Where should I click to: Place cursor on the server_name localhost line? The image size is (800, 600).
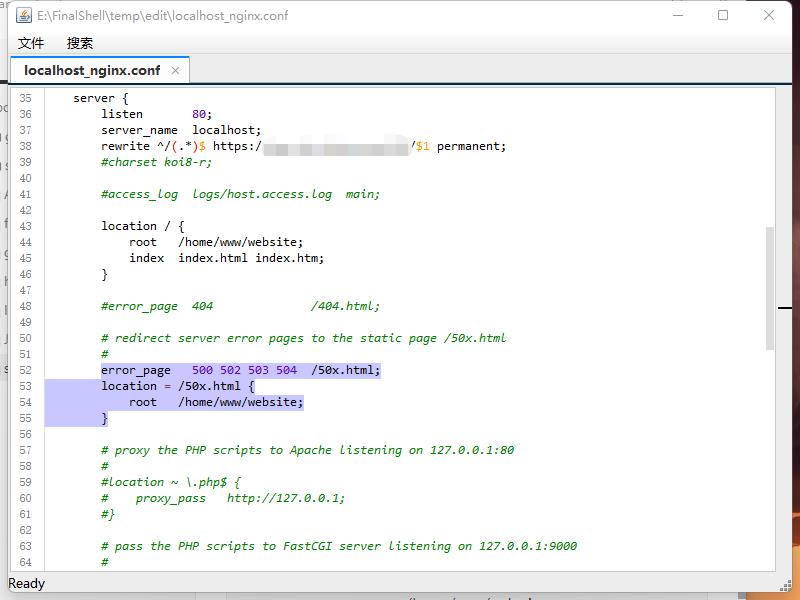pyautogui.click(x=180, y=130)
